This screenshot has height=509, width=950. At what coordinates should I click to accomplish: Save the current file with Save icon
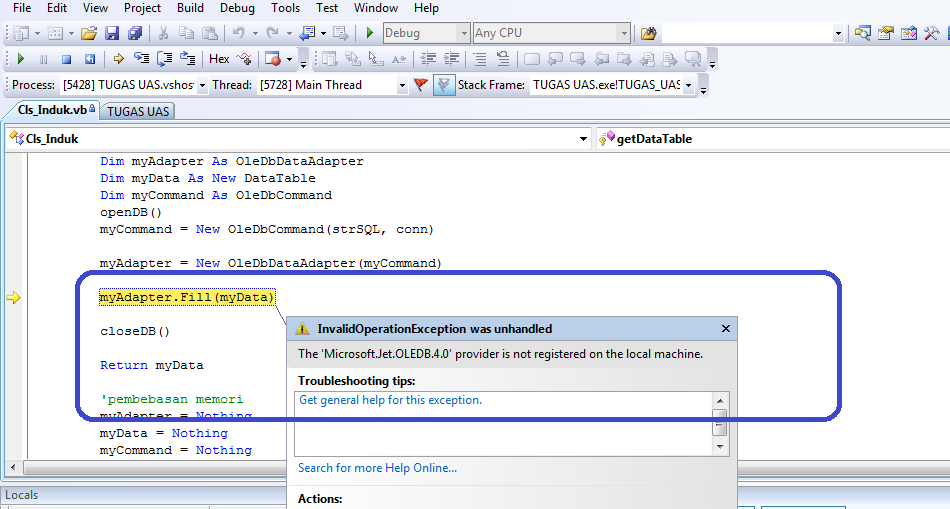coord(112,33)
